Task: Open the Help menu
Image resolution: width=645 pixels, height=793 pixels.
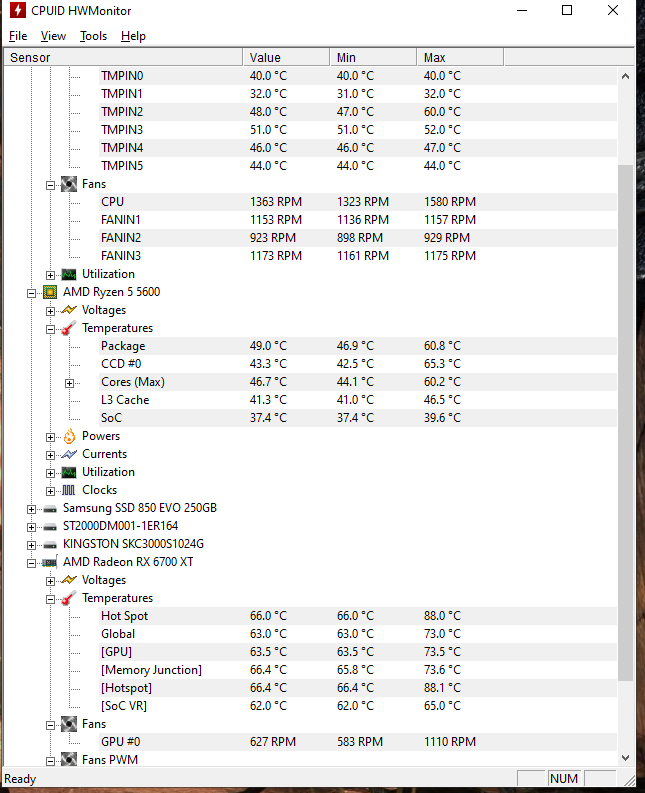Action: click(x=133, y=36)
